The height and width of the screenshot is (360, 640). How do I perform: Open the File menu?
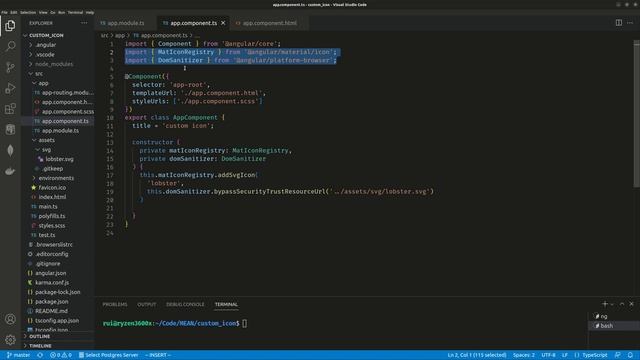[4, 13]
